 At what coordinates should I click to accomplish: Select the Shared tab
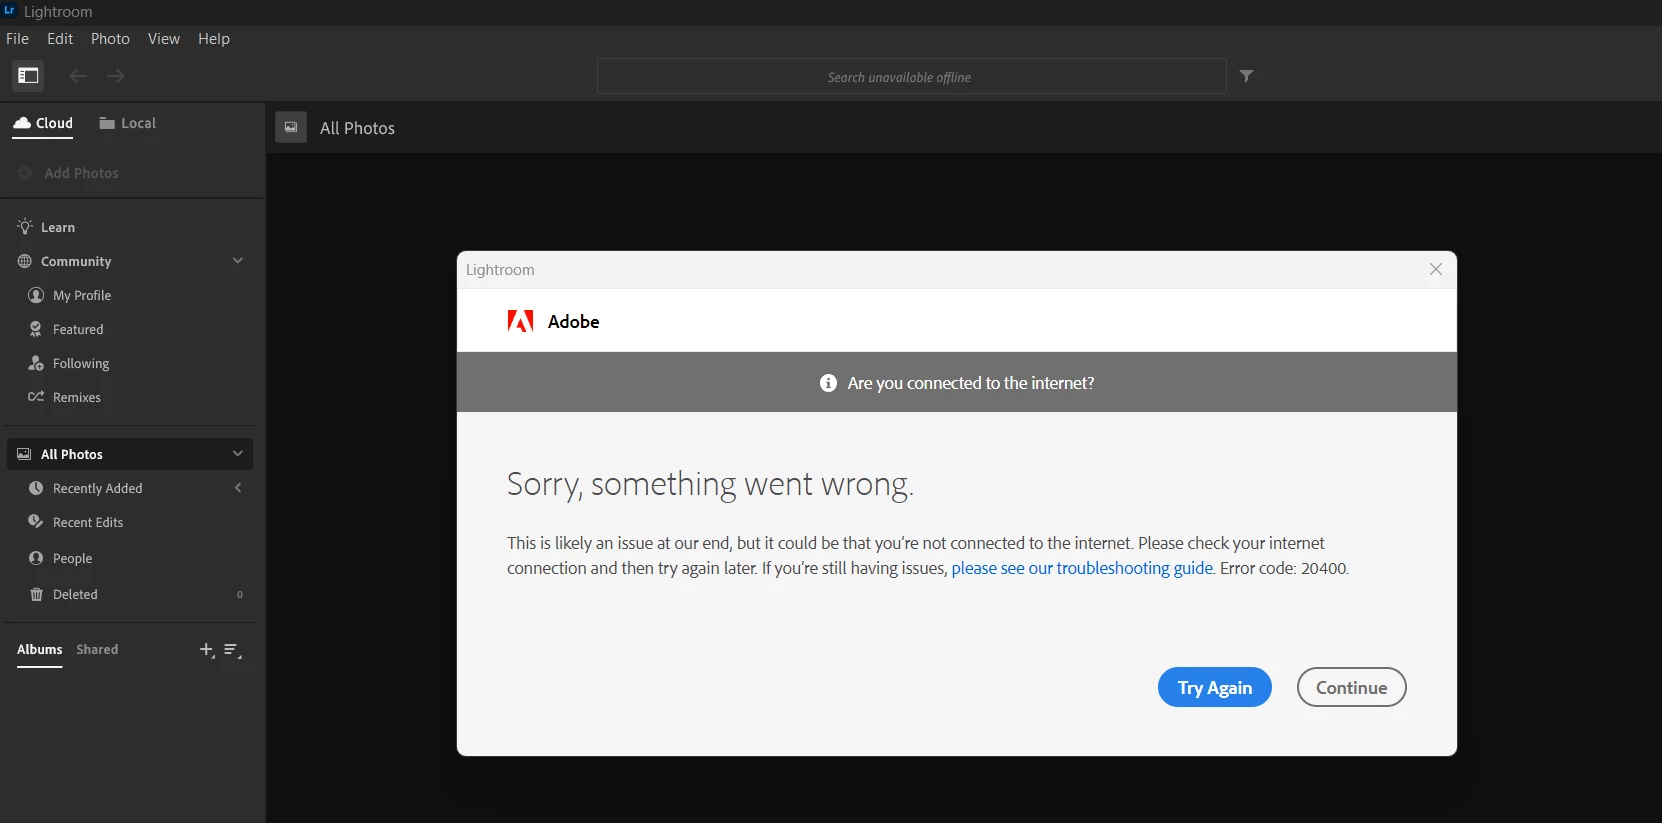97,650
